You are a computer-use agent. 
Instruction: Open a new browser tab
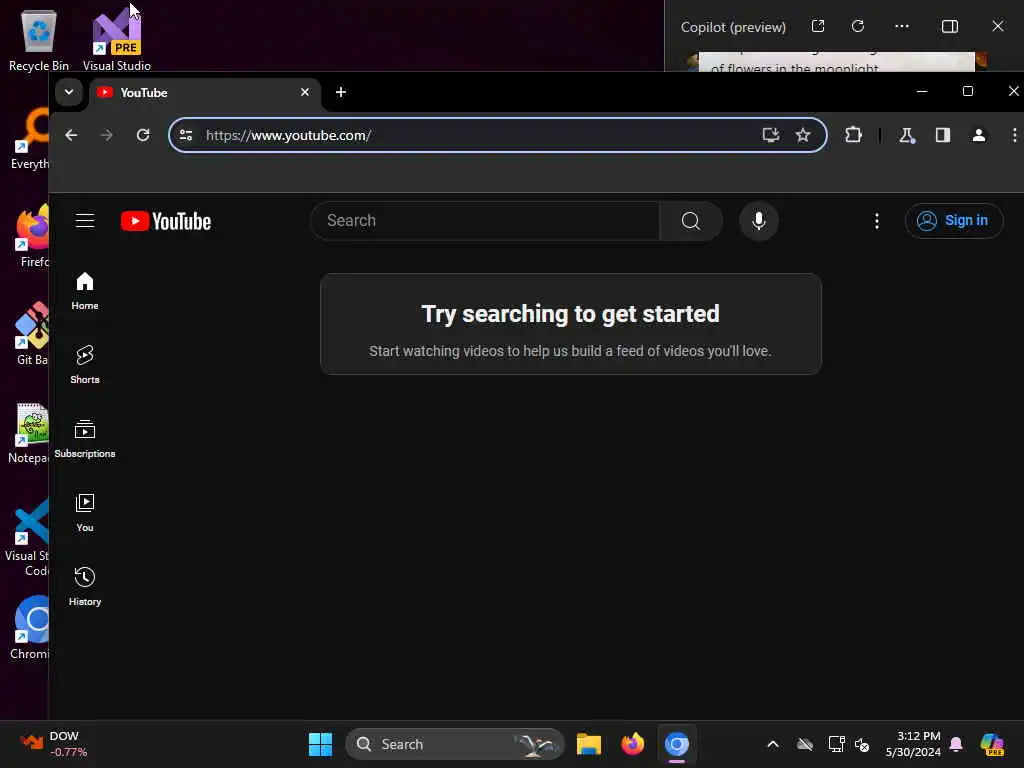(340, 92)
